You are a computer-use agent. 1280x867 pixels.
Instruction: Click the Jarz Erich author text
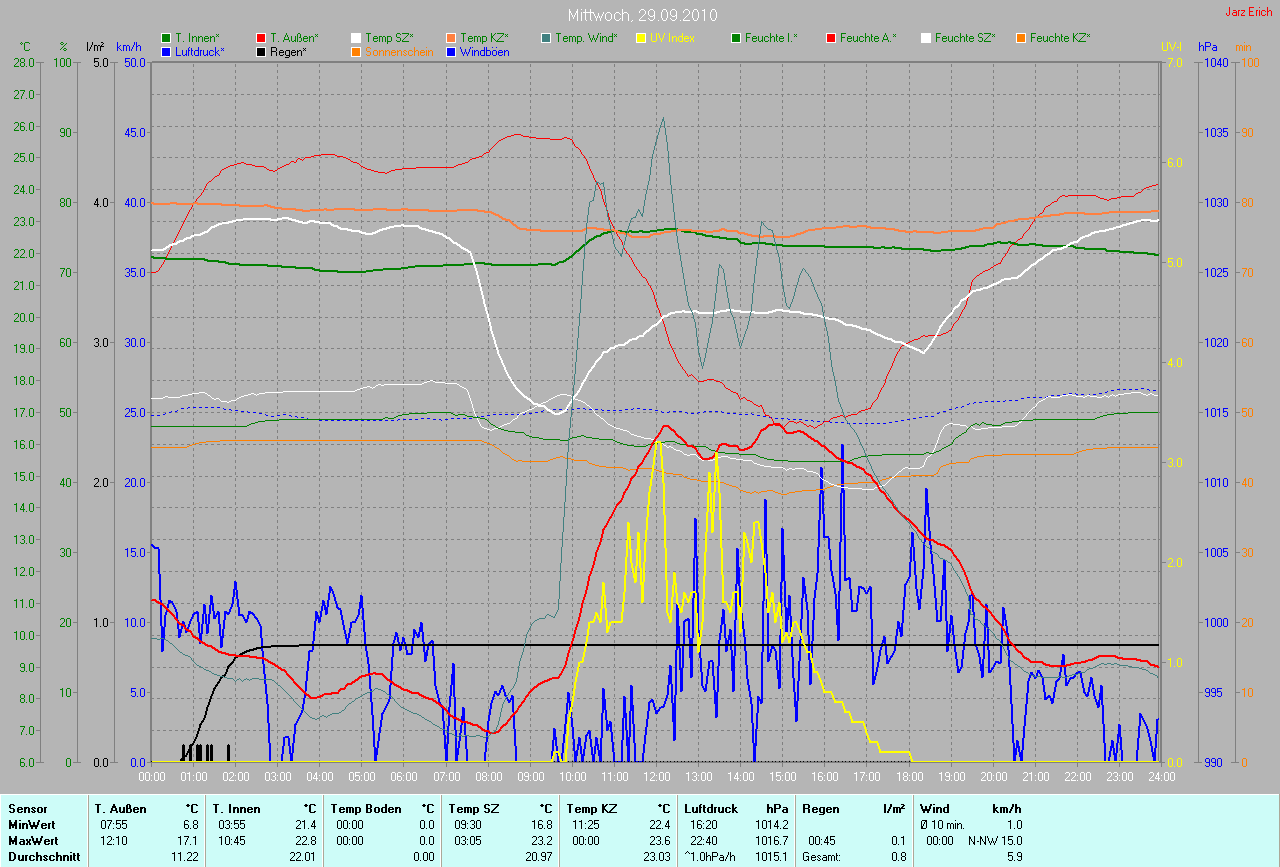[1250, 12]
